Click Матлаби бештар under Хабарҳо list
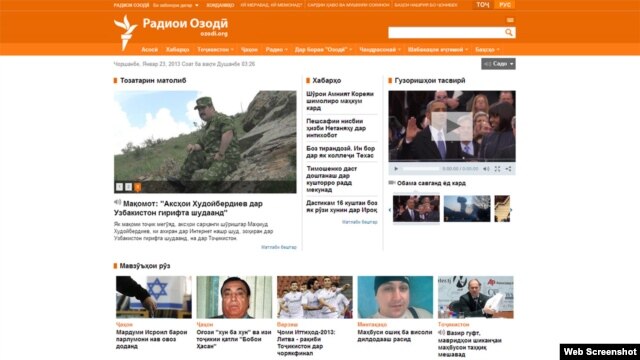 (x=360, y=222)
